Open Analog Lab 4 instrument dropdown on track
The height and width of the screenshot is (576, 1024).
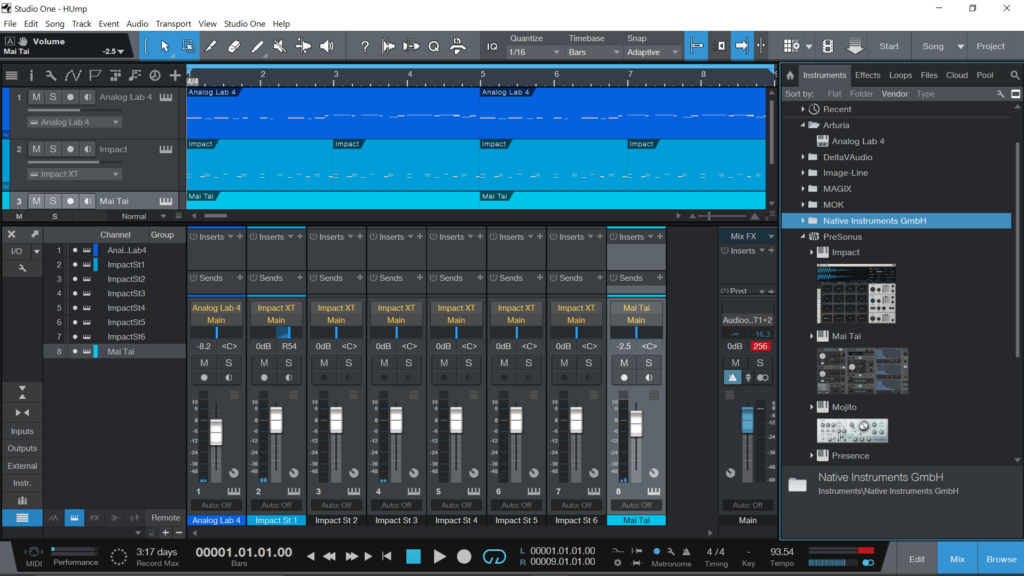(x=74, y=122)
